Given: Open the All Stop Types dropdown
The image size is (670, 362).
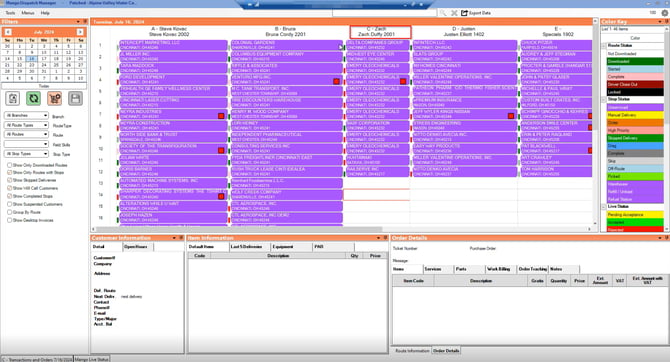Looking at the screenshot, I should (x=26, y=153).
